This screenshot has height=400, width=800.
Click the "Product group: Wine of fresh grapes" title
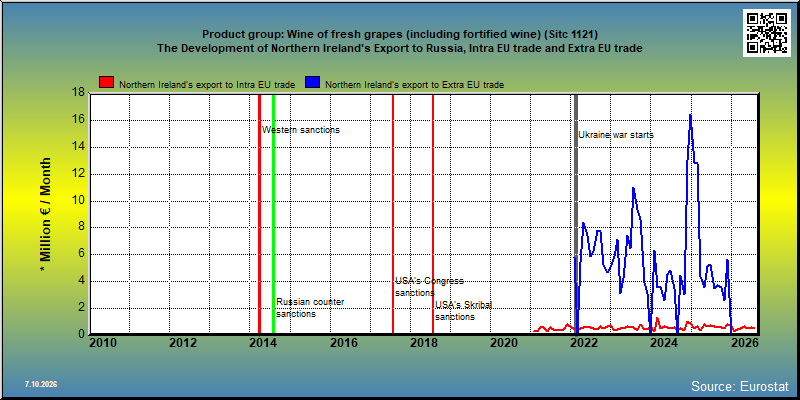399,34
